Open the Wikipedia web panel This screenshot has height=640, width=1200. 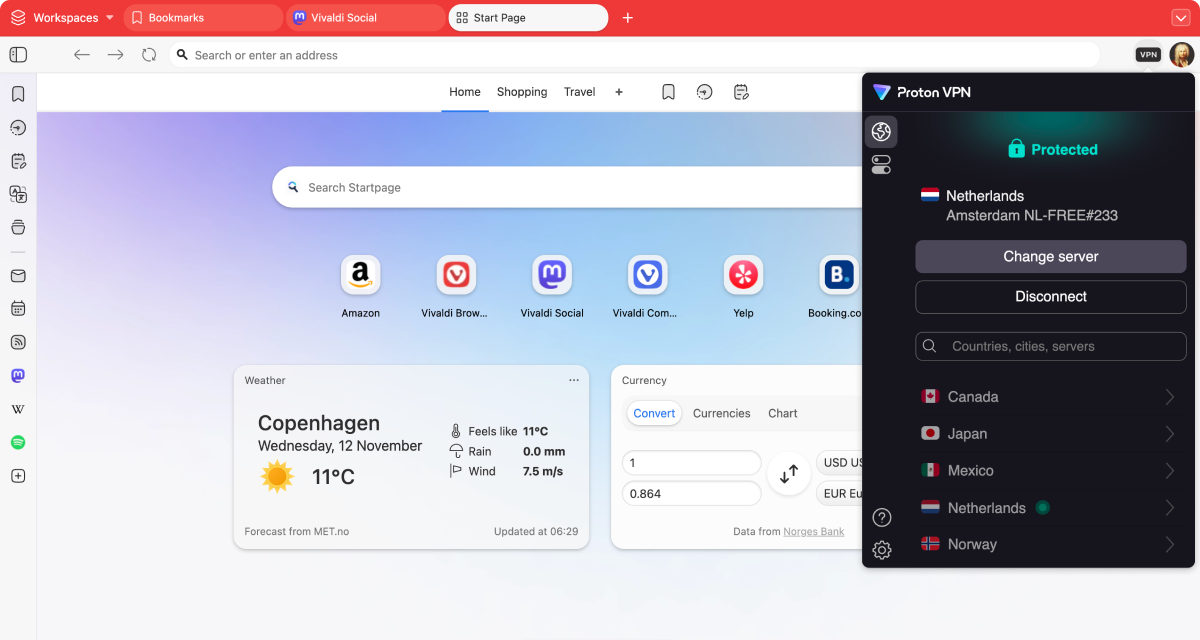(x=18, y=408)
